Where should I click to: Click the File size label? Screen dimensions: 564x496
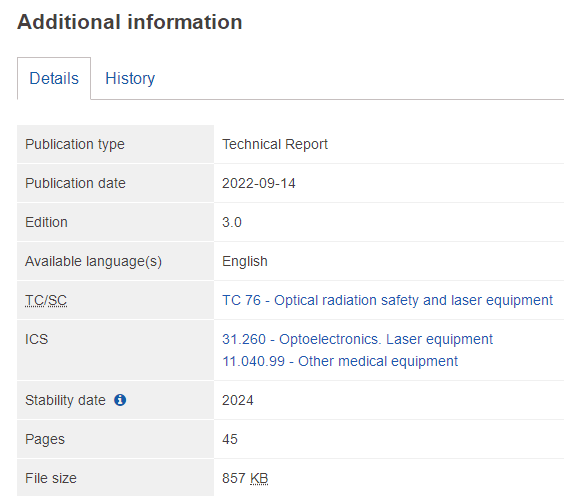click(x=51, y=478)
